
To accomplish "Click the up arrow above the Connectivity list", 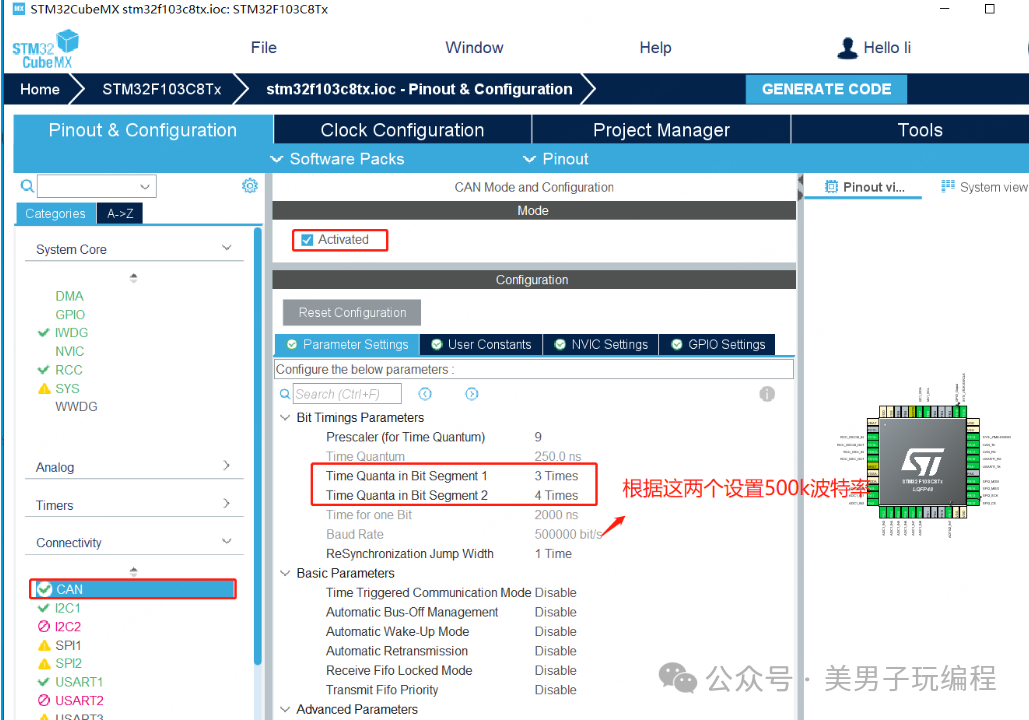I will [133, 571].
